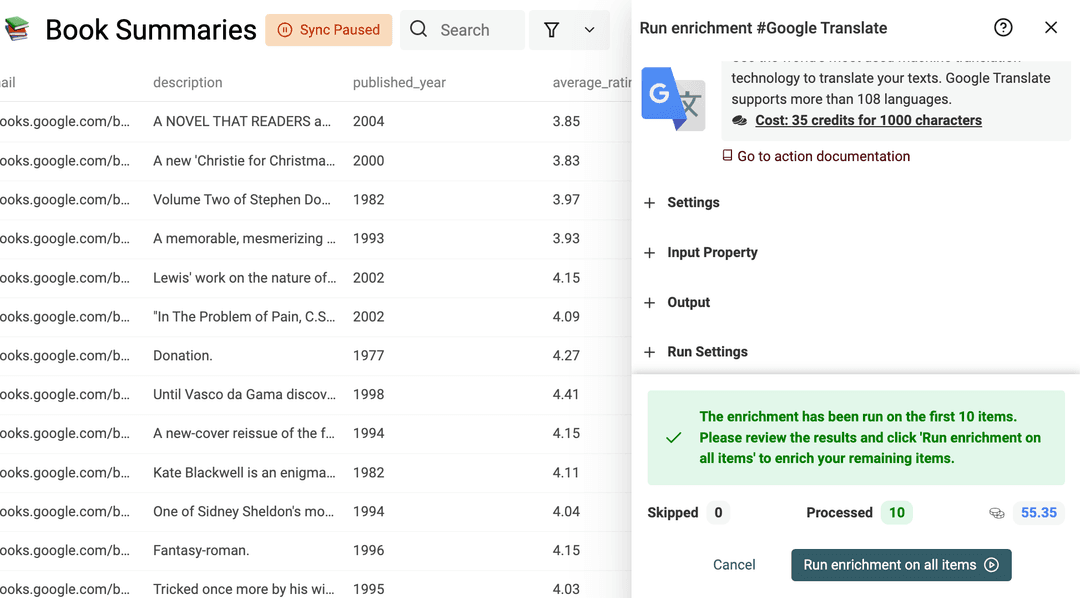
Task: Click the Cancel button
Action: tap(734, 564)
